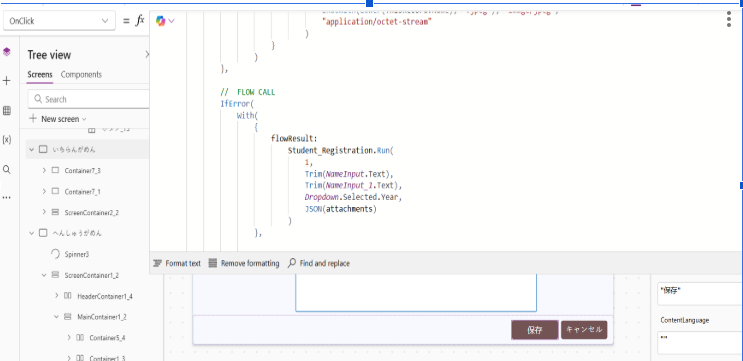This screenshot has height=361, width=743.
Task: Click the ContentLanguage value field
Action: [700, 343]
